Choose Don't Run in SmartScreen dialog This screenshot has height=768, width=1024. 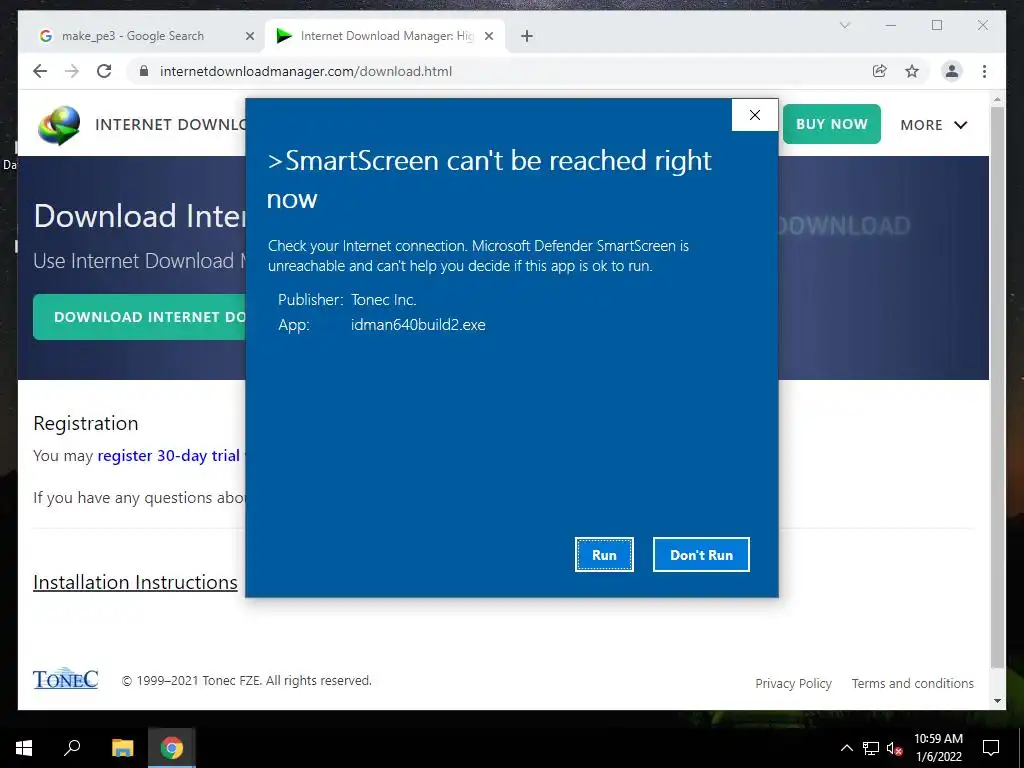click(701, 554)
